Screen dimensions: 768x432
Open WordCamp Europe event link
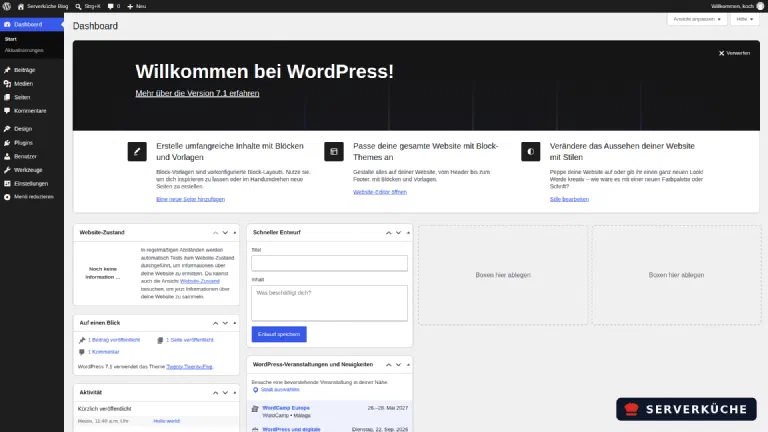click(286, 408)
